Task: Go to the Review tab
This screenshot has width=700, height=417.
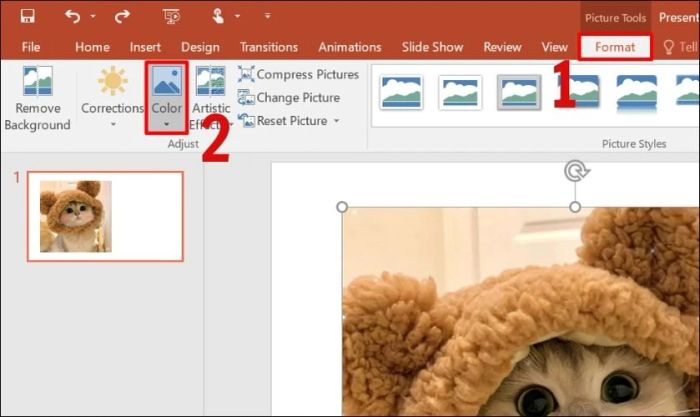Action: click(x=502, y=47)
